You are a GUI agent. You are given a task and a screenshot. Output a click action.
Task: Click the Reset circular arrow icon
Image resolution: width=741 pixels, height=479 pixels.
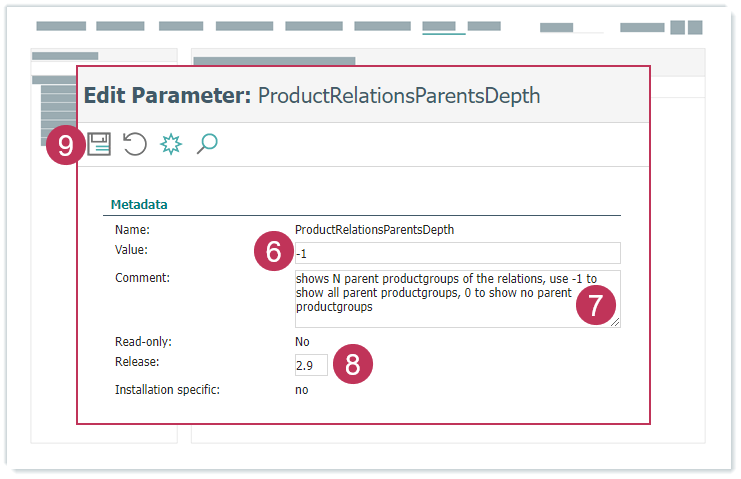click(x=135, y=144)
